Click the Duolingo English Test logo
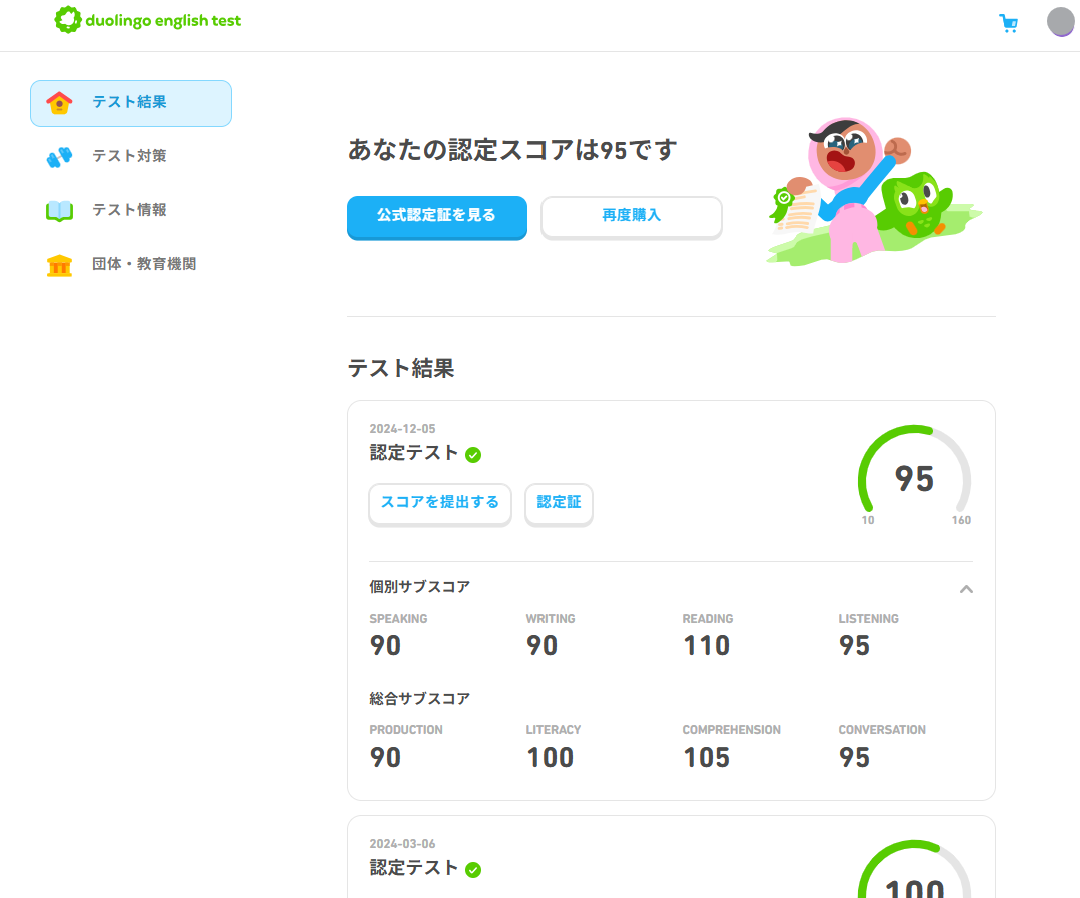 coord(148,20)
